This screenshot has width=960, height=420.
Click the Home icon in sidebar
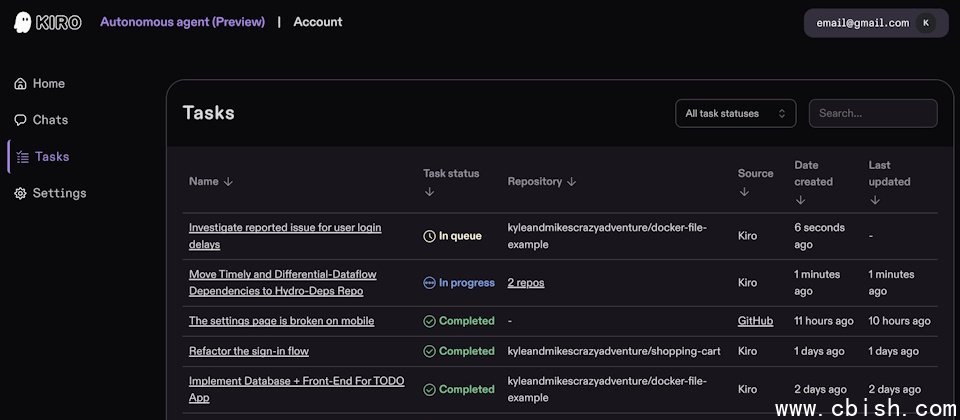click(x=20, y=84)
